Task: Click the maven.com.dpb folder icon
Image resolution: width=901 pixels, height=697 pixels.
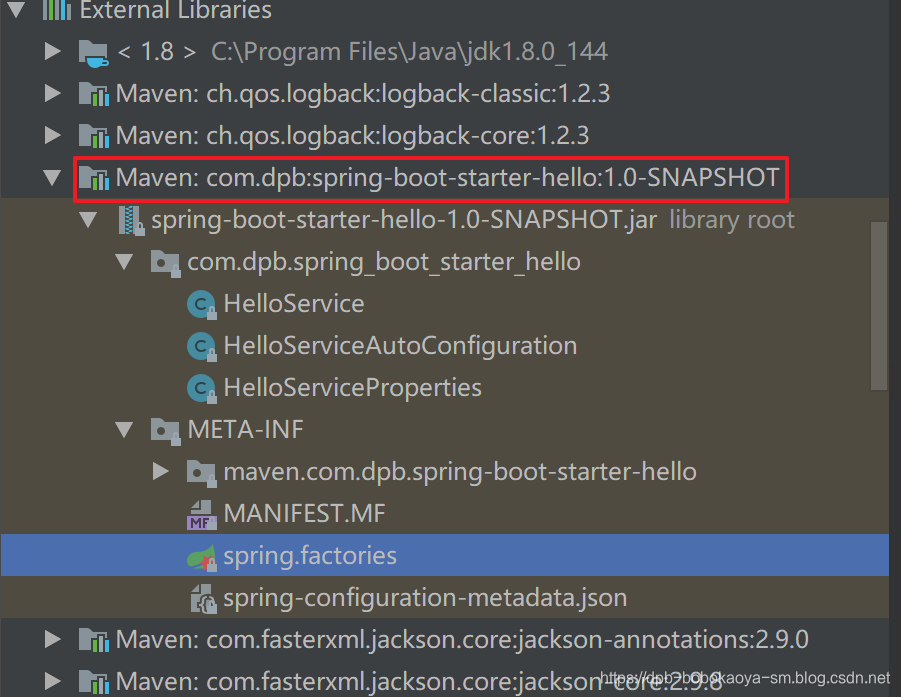Action: coord(202,473)
